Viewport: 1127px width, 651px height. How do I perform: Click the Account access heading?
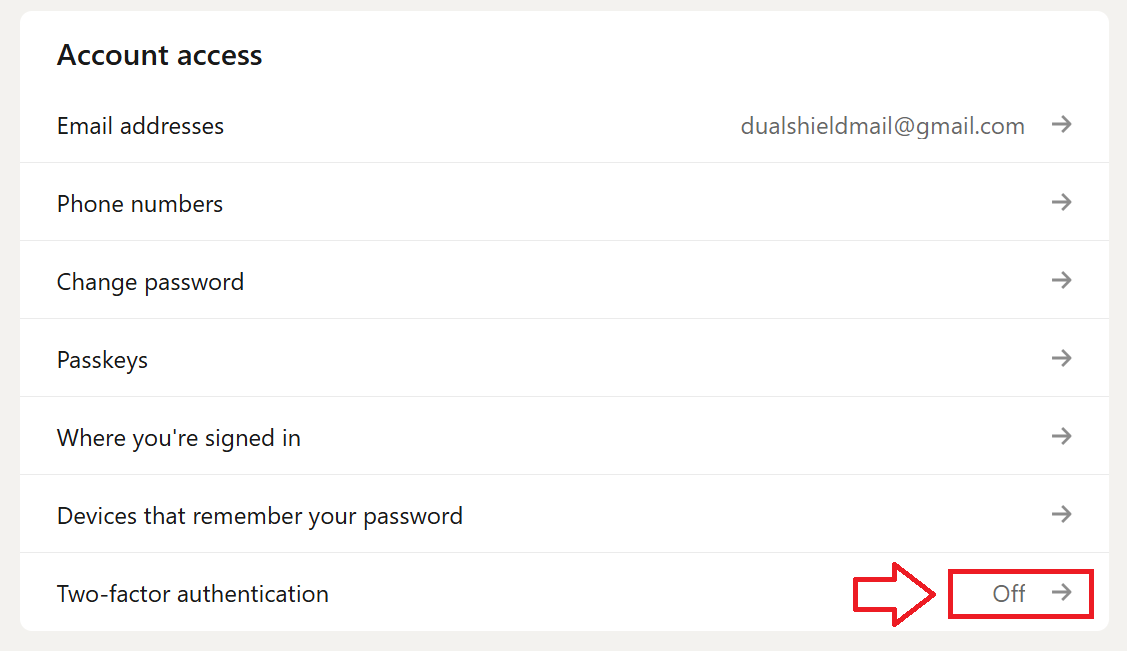click(159, 55)
